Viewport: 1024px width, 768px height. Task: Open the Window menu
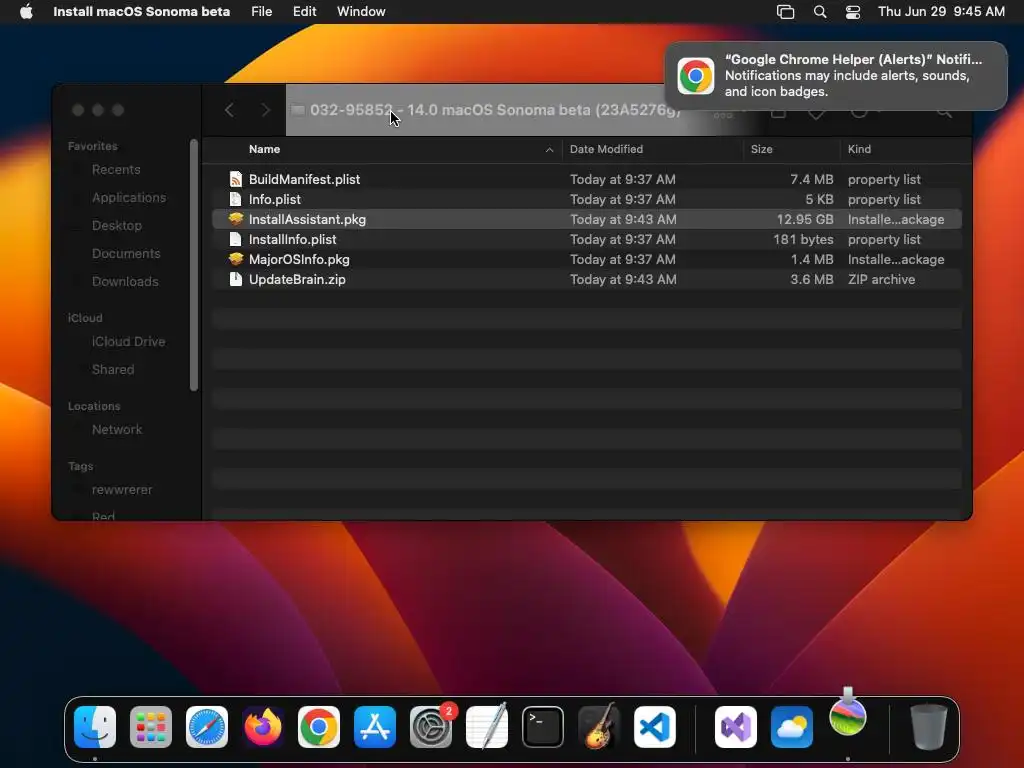[361, 12]
